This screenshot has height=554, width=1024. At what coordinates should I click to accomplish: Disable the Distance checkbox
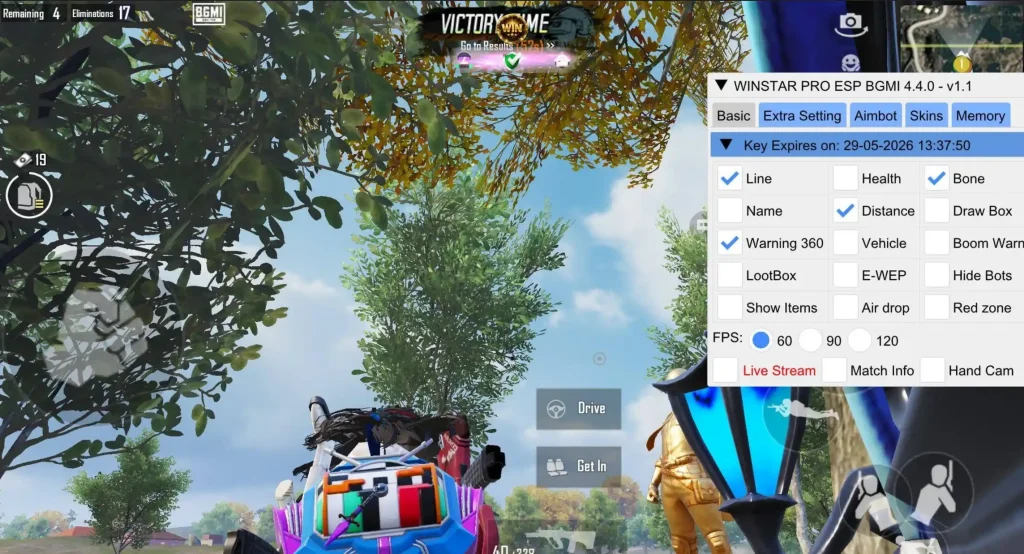tap(845, 210)
